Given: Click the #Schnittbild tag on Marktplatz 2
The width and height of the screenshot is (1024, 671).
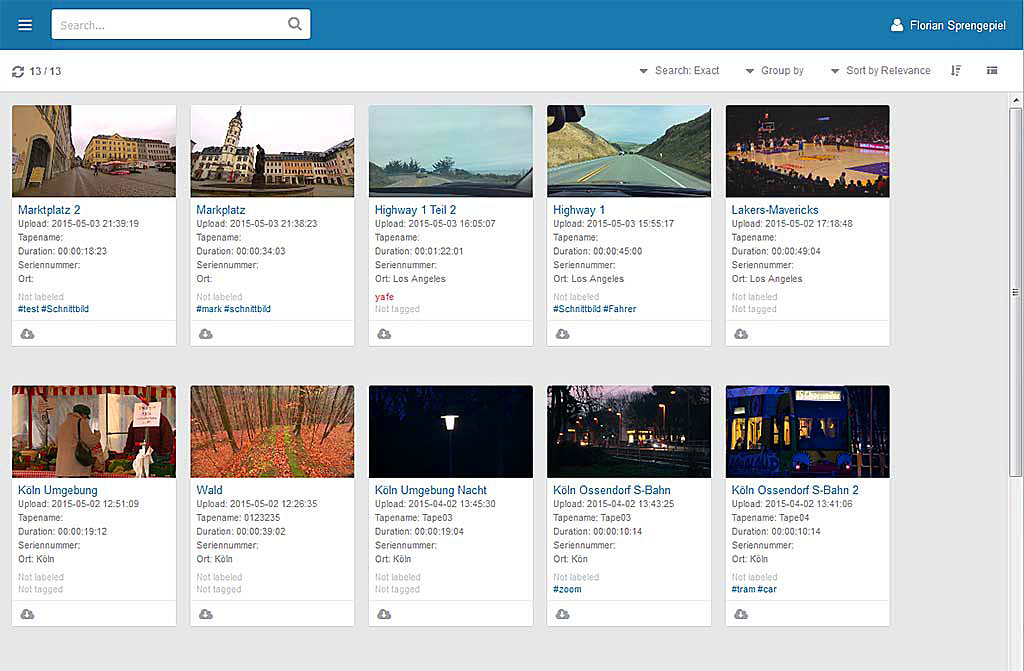Looking at the screenshot, I should coord(65,309).
